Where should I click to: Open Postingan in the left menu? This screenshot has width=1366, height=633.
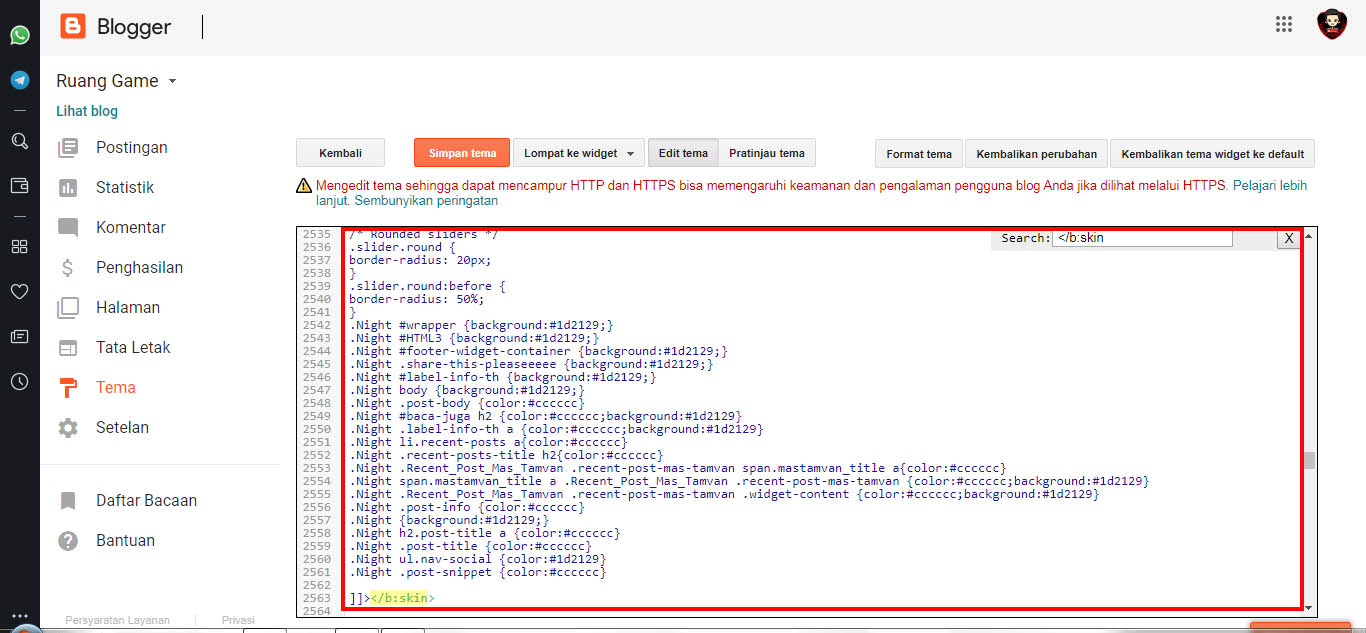coord(131,148)
